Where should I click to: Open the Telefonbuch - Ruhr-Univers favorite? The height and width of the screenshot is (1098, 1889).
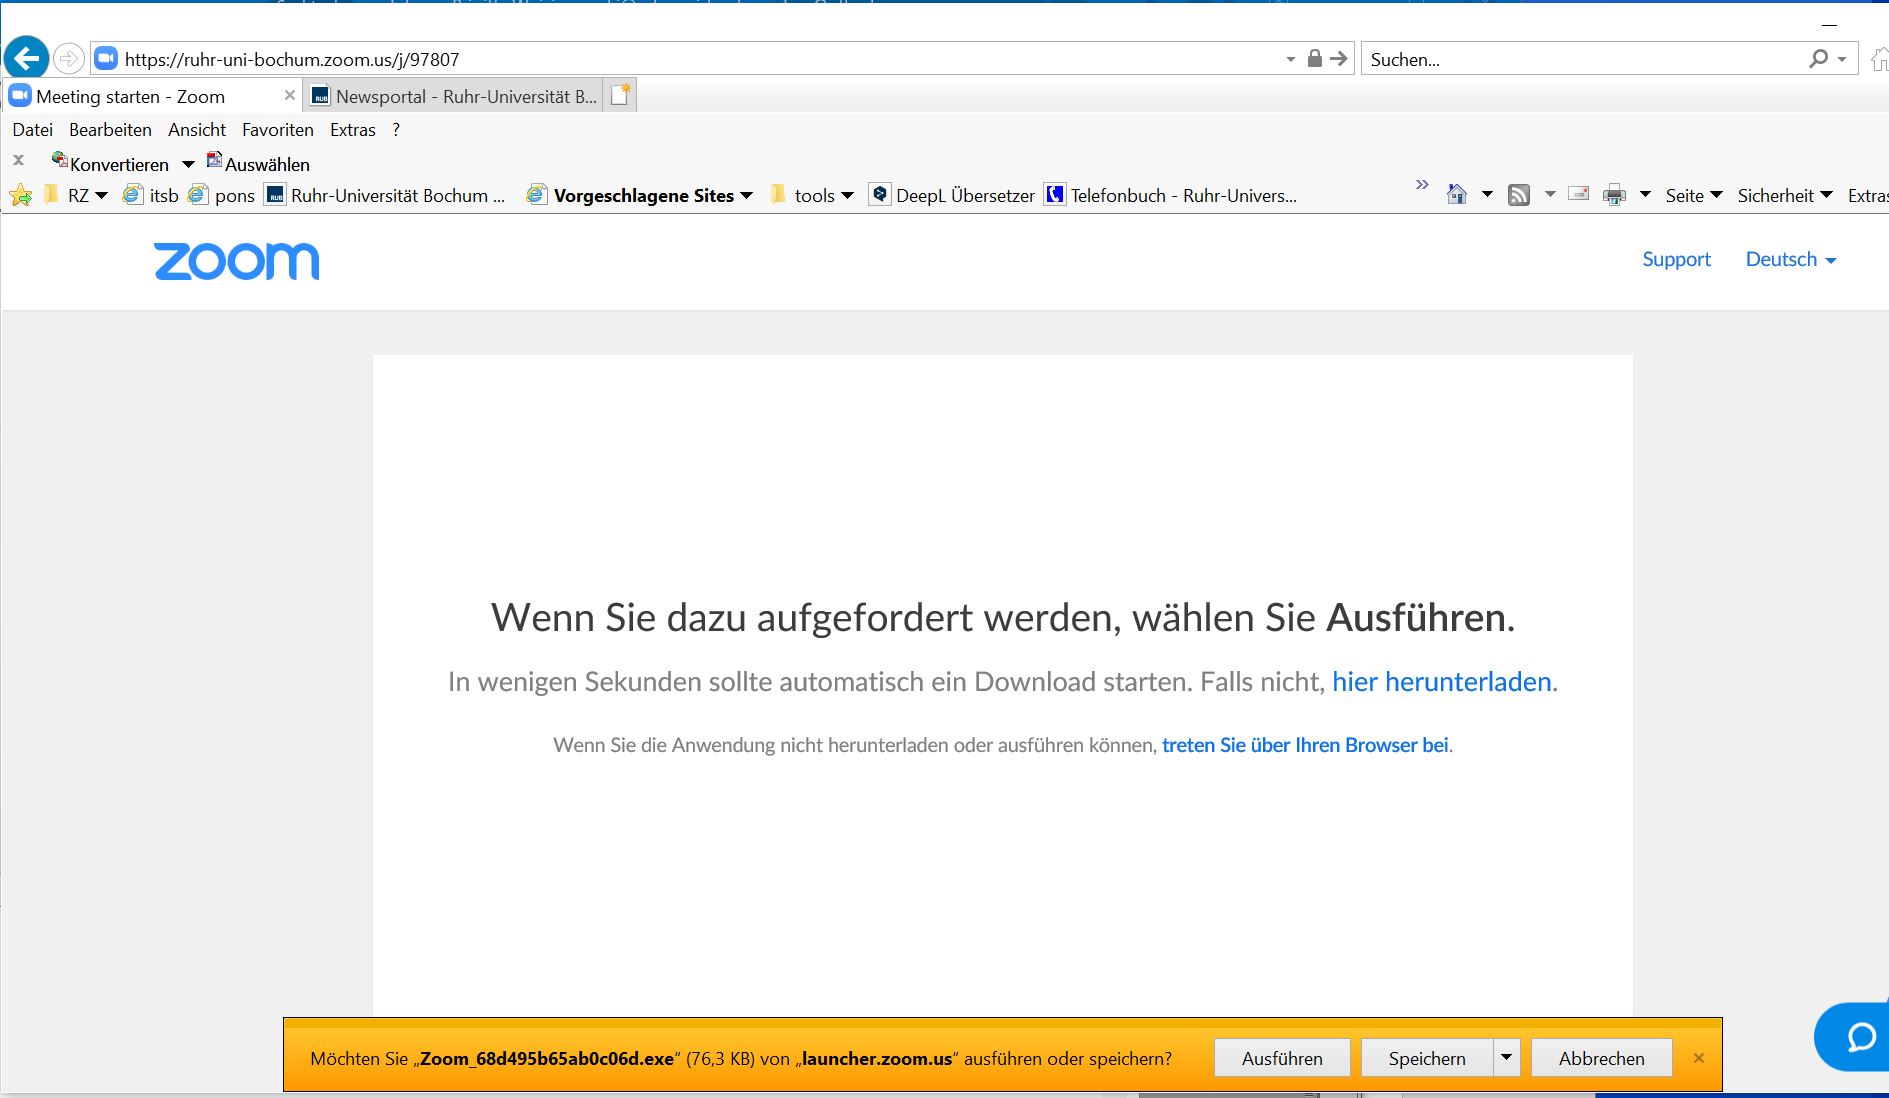1171,195
